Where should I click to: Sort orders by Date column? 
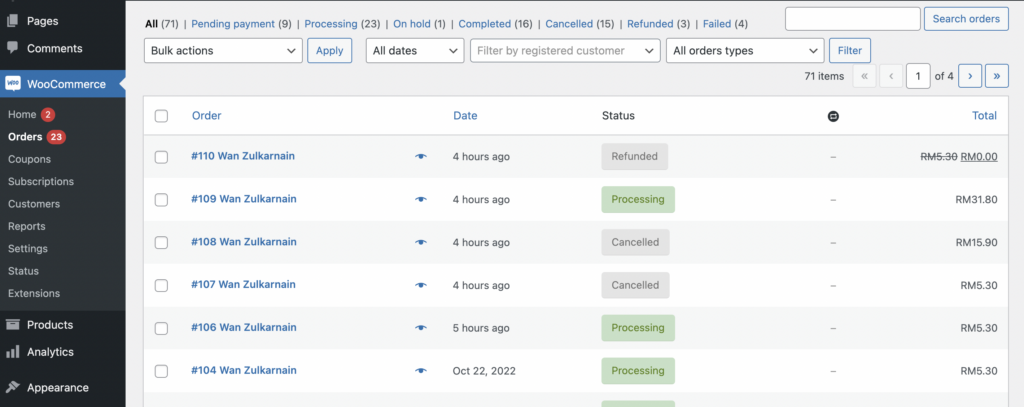(465, 116)
